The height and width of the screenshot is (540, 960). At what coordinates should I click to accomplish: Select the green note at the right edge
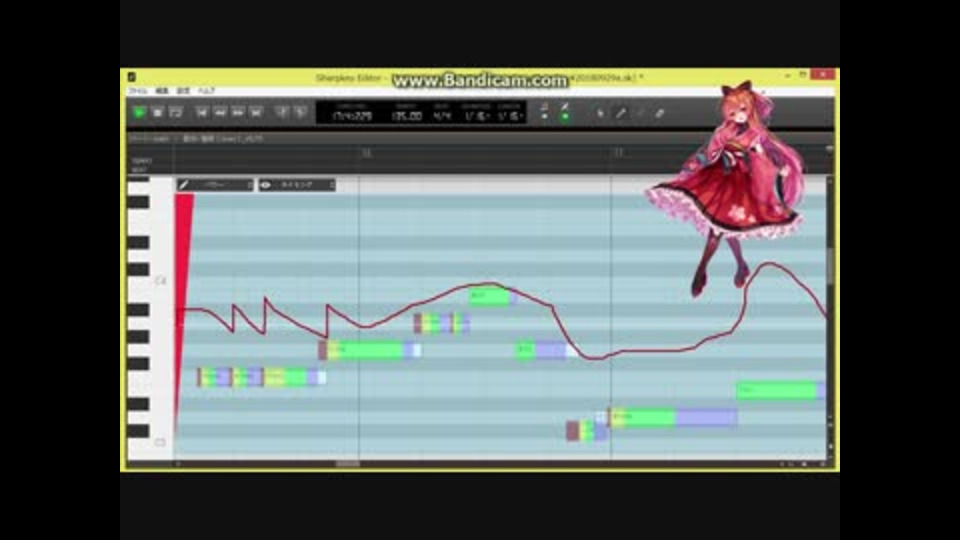(780, 390)
